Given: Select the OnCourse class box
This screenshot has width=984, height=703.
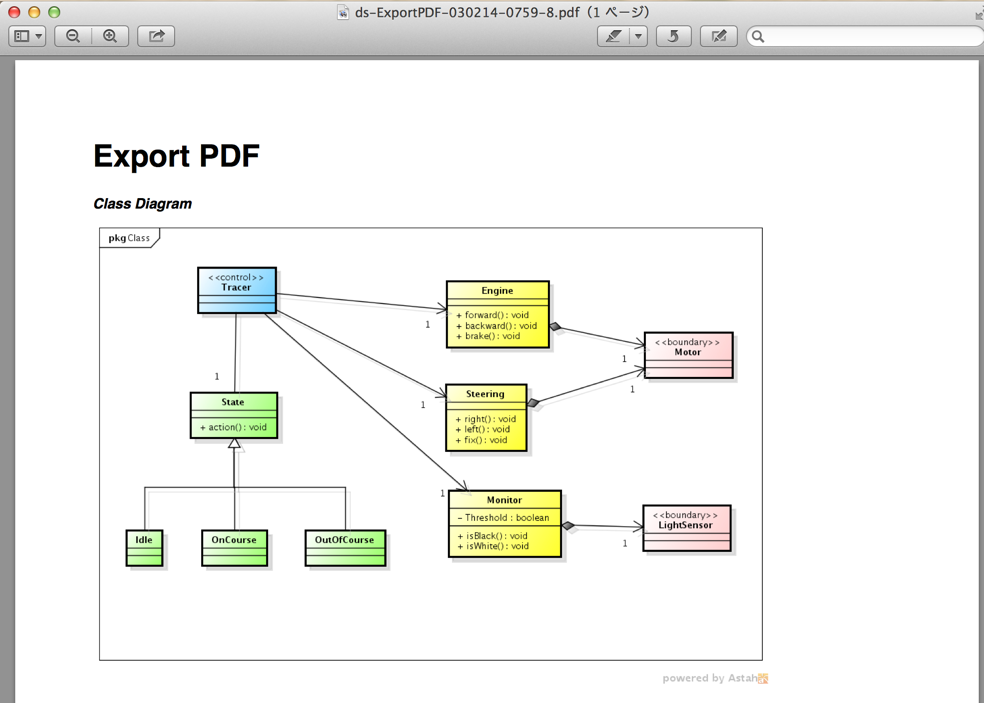Looking at the screenshot, I should point(234,548).
